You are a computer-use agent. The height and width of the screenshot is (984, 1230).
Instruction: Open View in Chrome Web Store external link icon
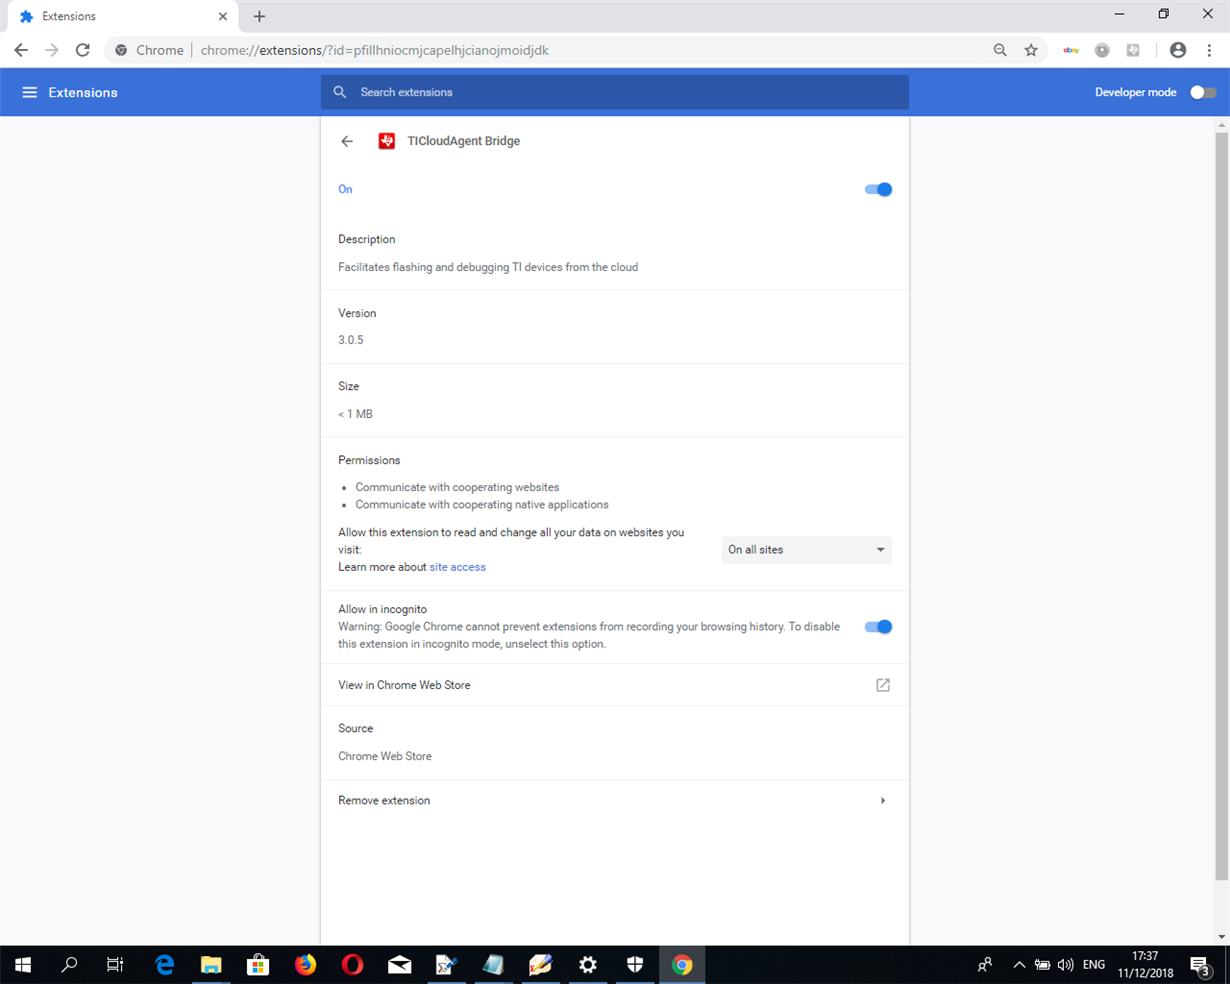pos(883,685)
